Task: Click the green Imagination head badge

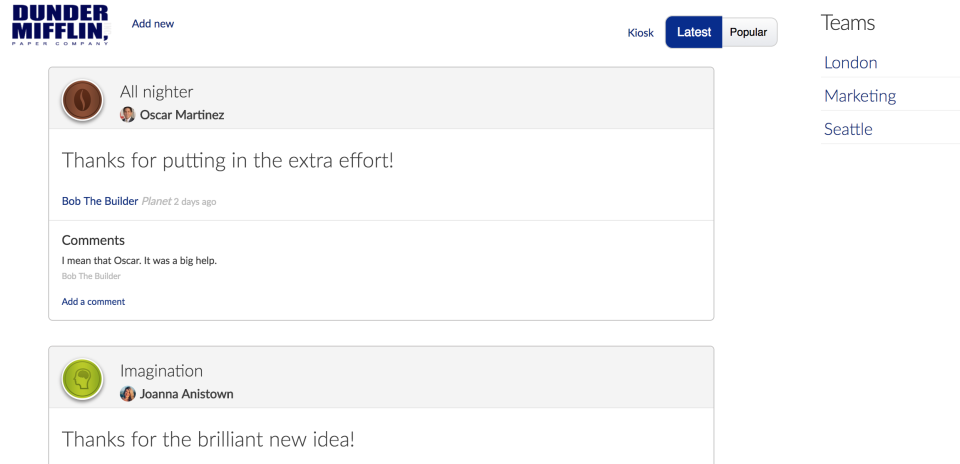Action: coord(82,380)
